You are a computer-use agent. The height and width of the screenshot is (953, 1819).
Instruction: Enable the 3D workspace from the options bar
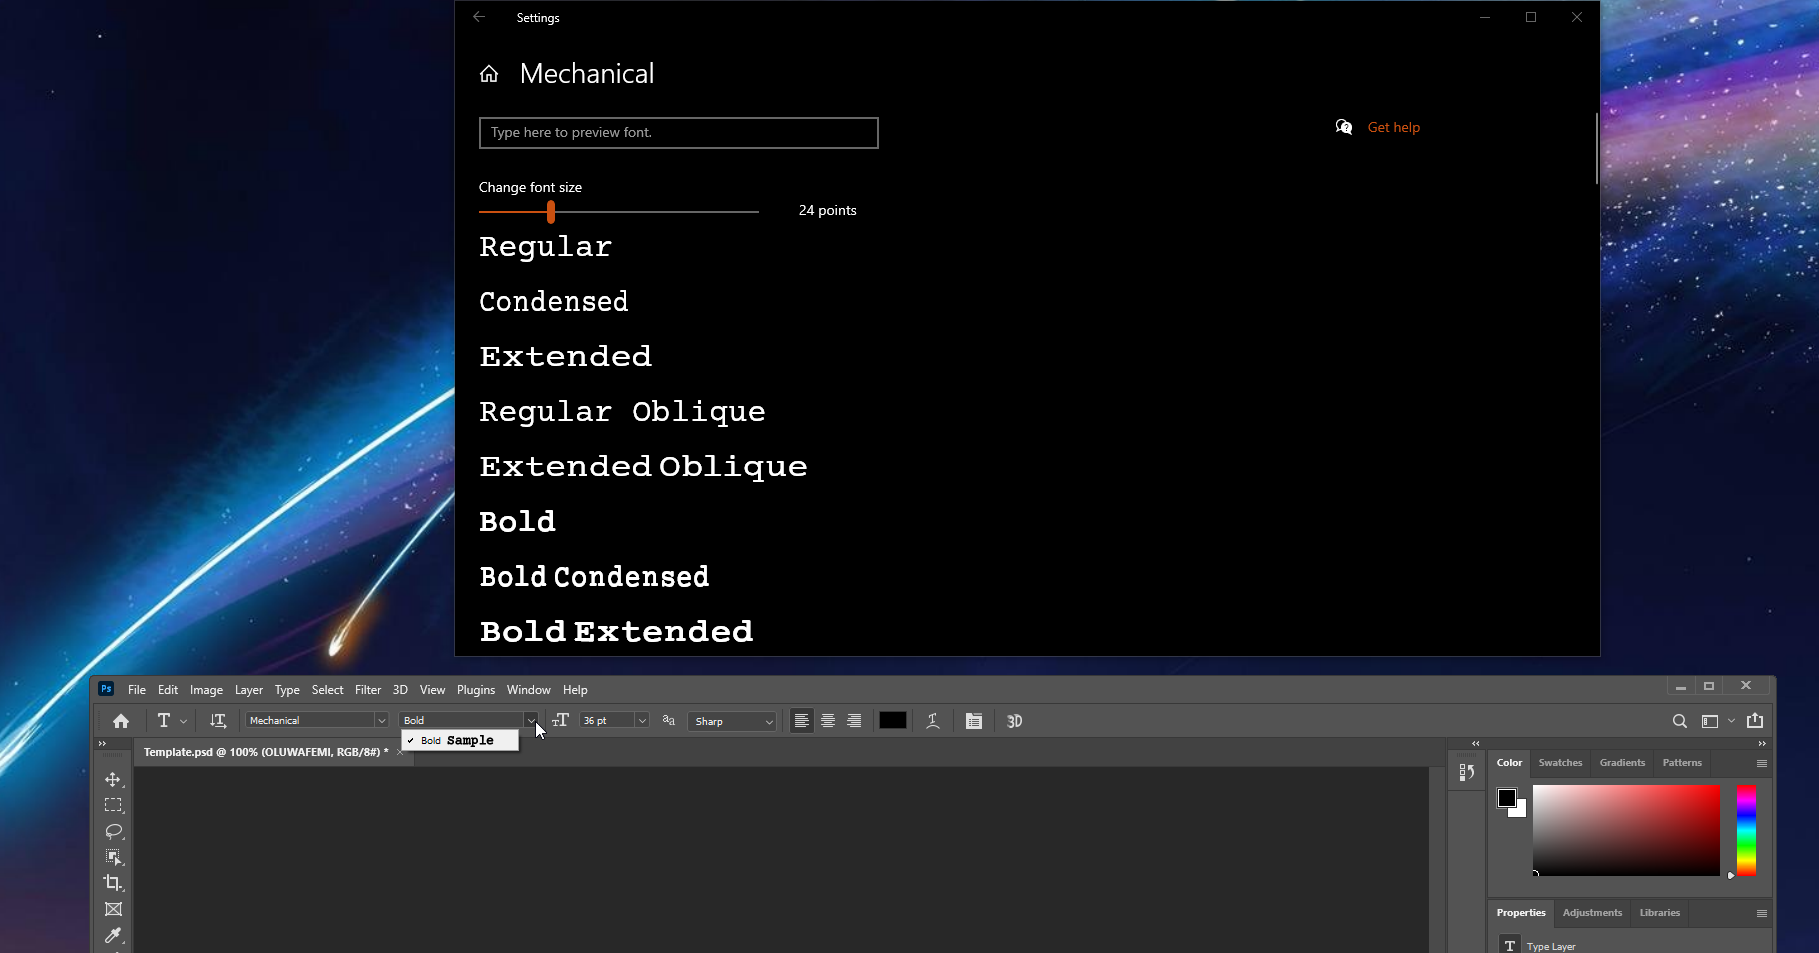1014,720
